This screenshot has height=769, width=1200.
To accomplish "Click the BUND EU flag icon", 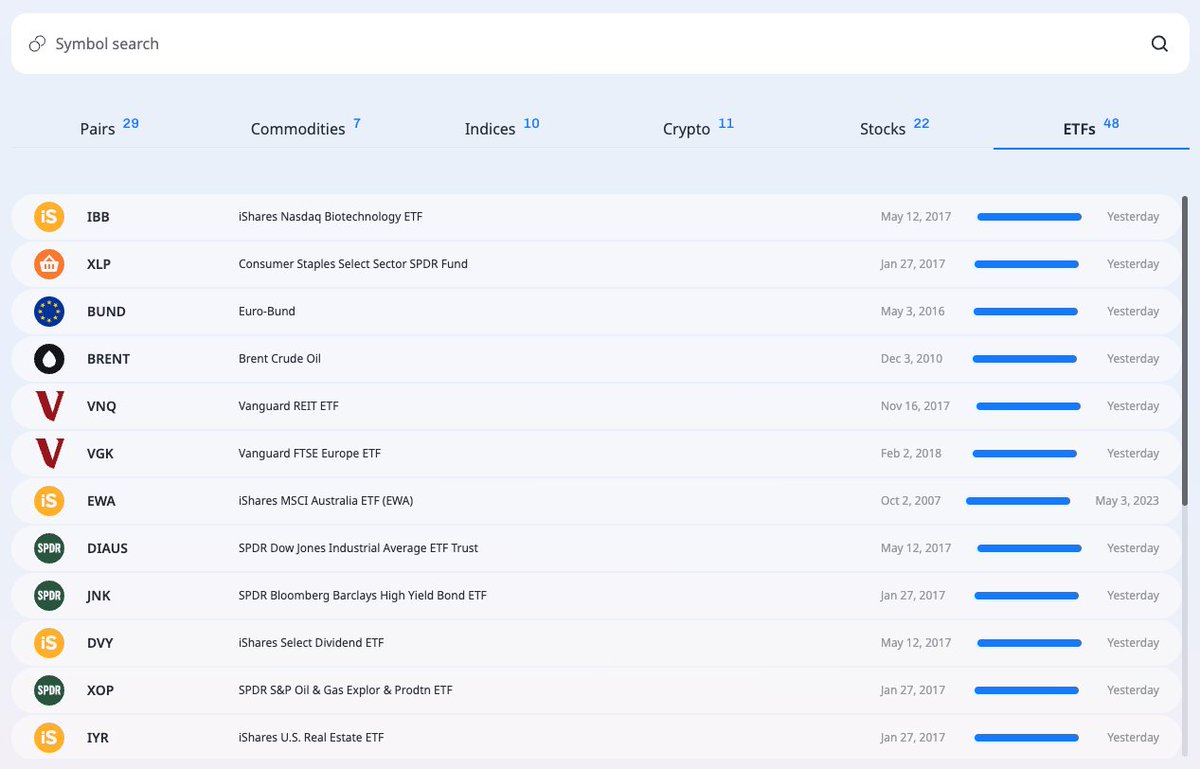I will [x=49, y=311].
